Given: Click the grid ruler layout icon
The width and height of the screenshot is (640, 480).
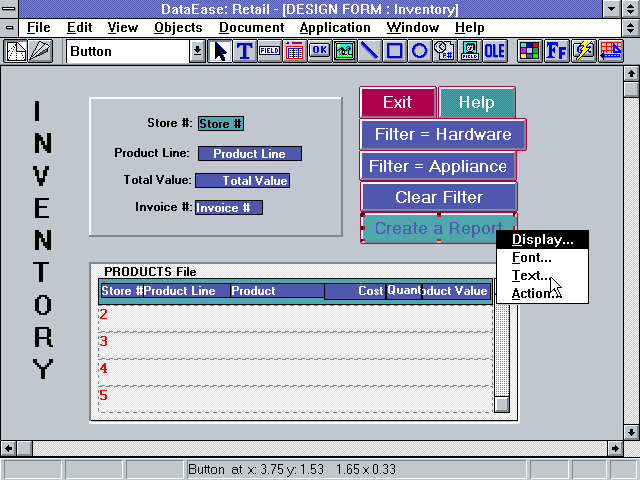Looking at the screenshot, I should 611,51.
